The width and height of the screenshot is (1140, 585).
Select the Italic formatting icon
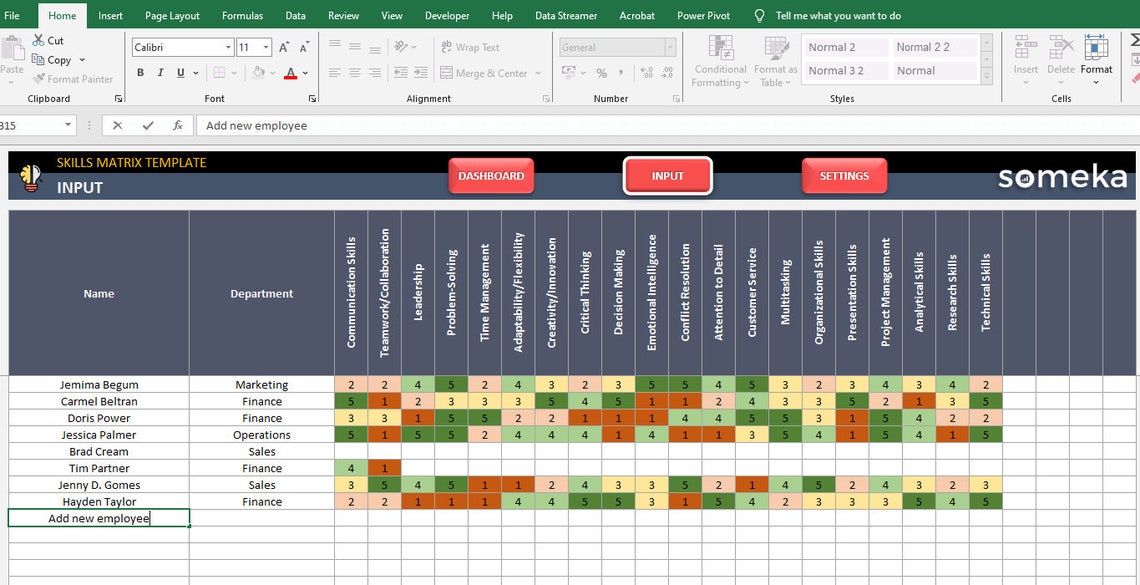[x=159, y=73]
